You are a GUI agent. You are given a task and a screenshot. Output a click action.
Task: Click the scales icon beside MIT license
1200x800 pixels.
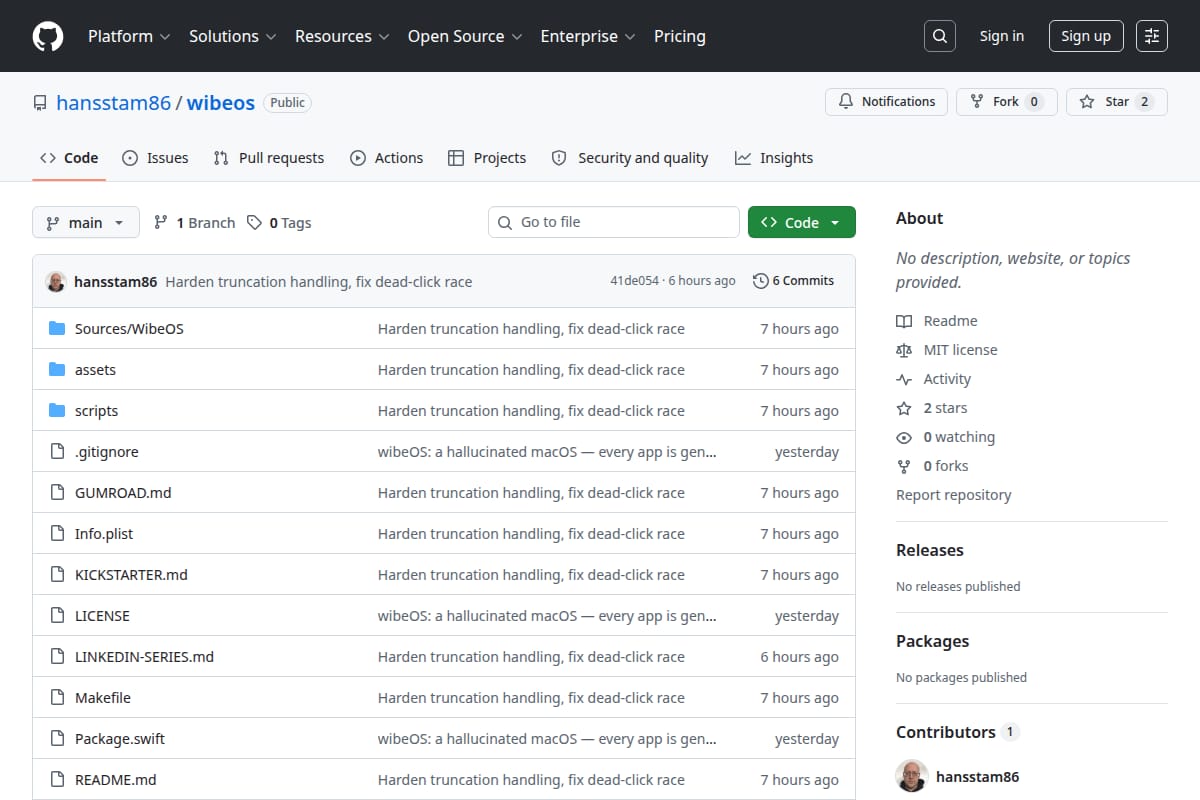[904, 350]
